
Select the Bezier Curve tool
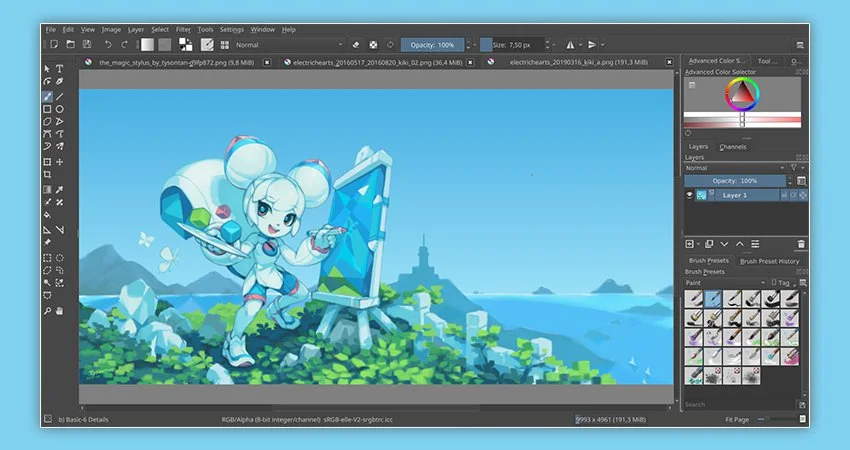click(47, 134)
